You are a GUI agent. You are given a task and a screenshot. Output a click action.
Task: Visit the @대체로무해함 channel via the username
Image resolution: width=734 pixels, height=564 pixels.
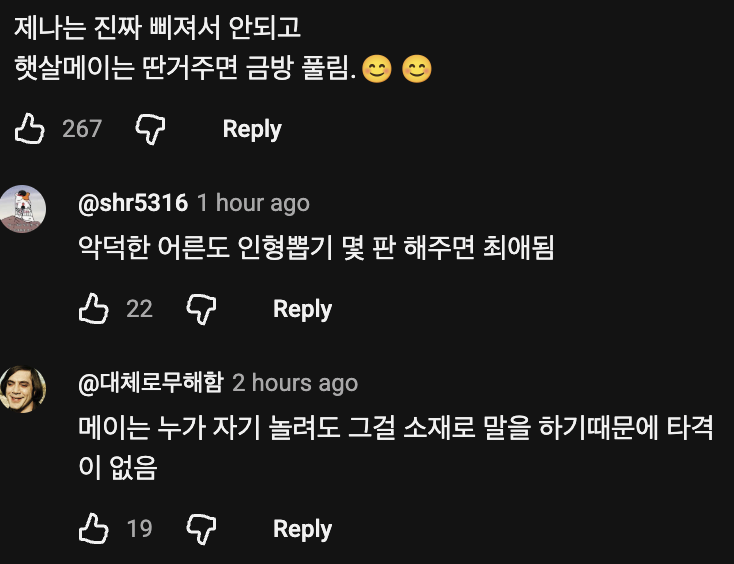tap(151, 382)
